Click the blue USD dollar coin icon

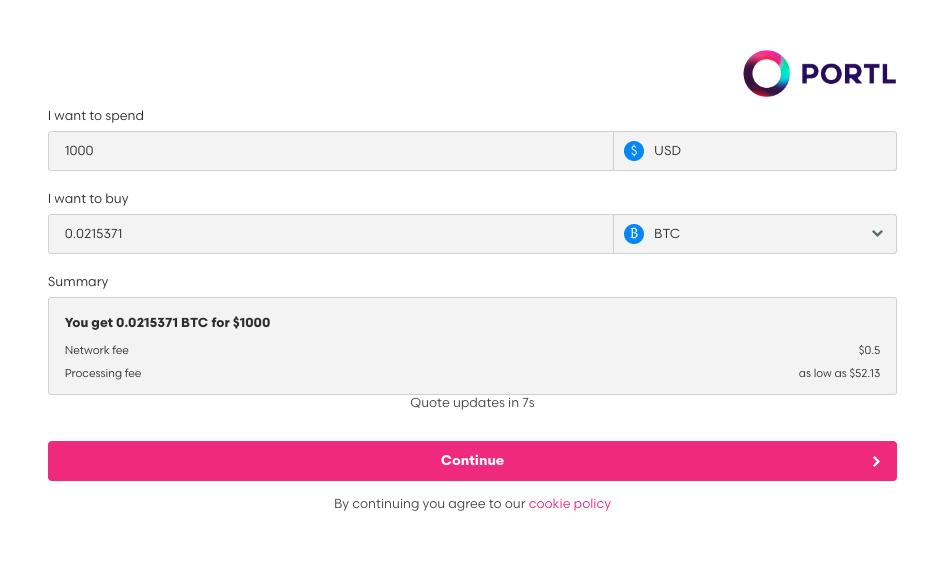[634, 151]
